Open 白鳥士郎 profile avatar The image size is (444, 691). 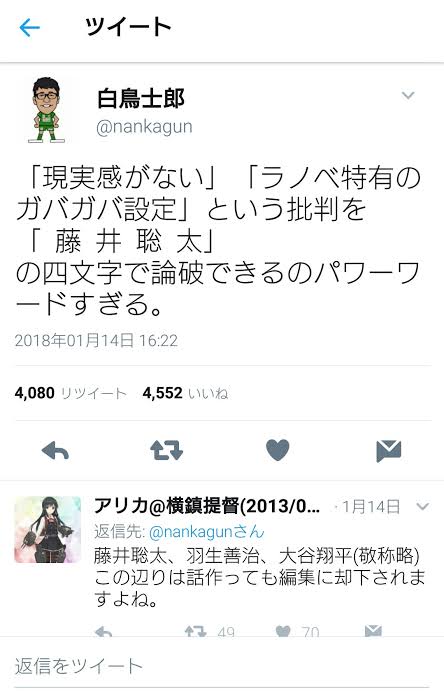coord(46,110)
